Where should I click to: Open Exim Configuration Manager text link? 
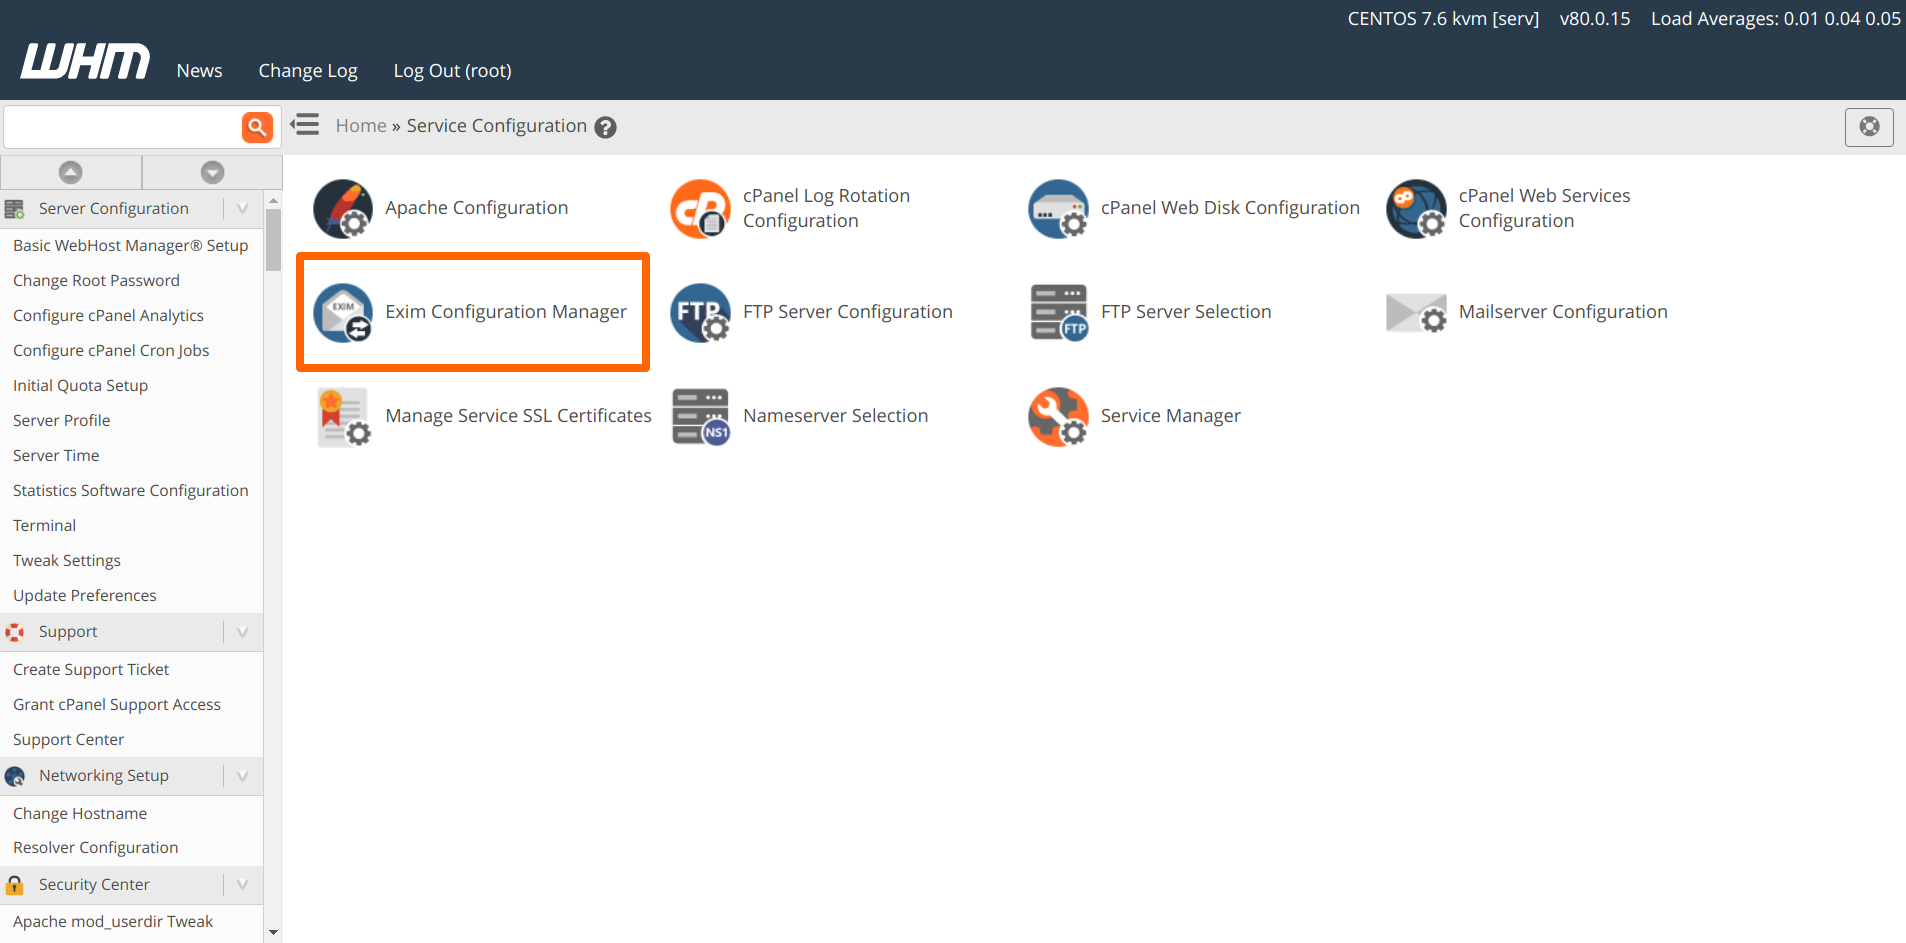[x=506, y=312]
